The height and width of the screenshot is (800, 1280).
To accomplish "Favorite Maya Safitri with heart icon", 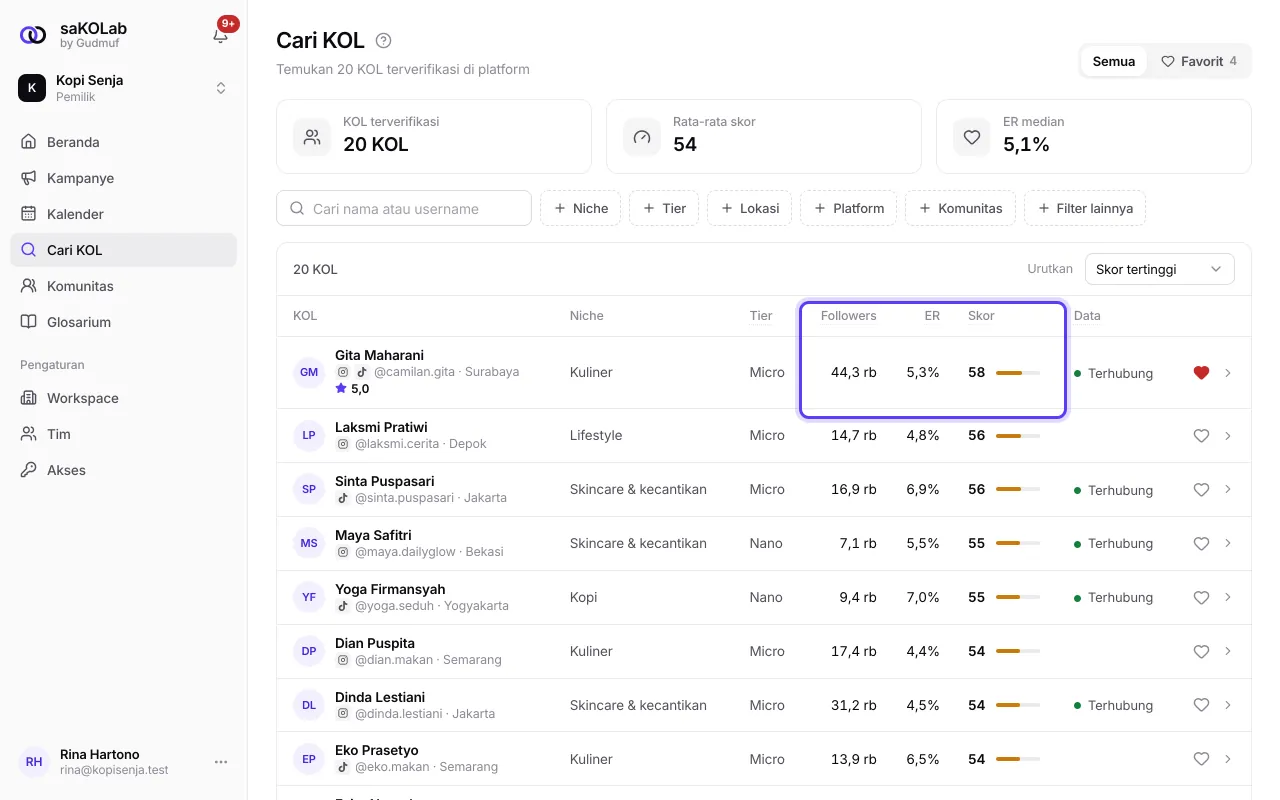I will pos(1202,544).
